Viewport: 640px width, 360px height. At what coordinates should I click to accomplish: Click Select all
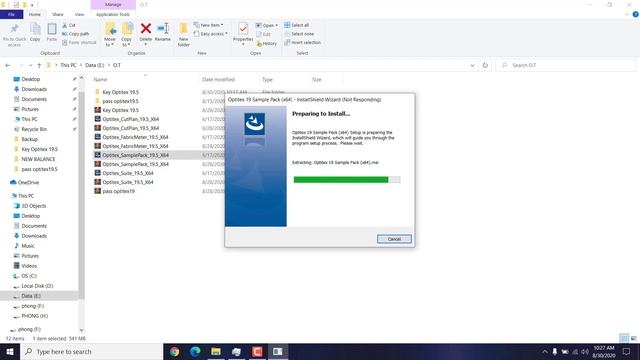click(297, 25)
